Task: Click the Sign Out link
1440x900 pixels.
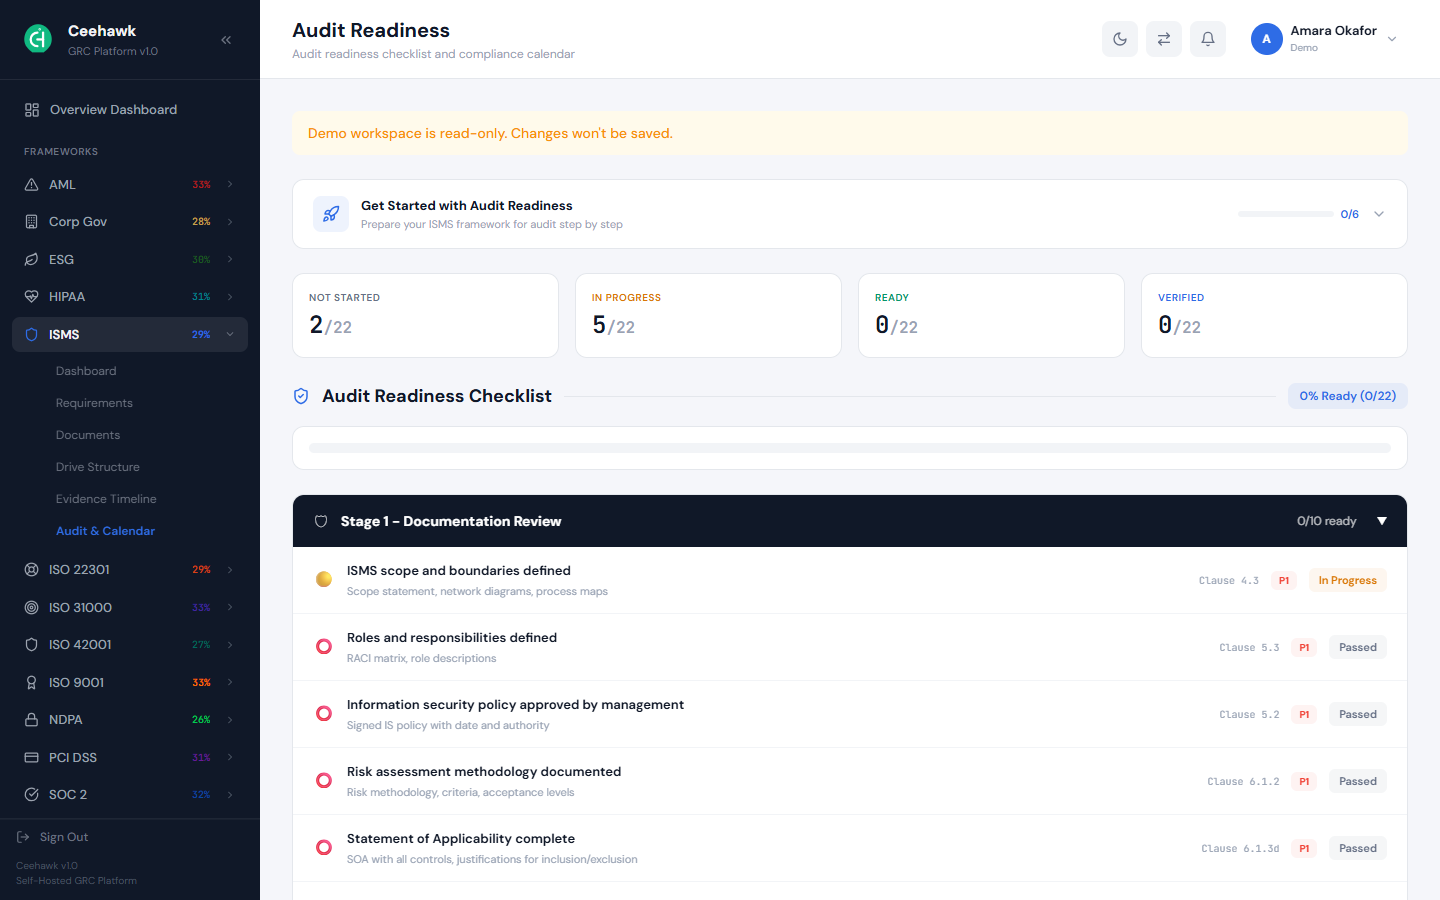Action: point(64,837)
